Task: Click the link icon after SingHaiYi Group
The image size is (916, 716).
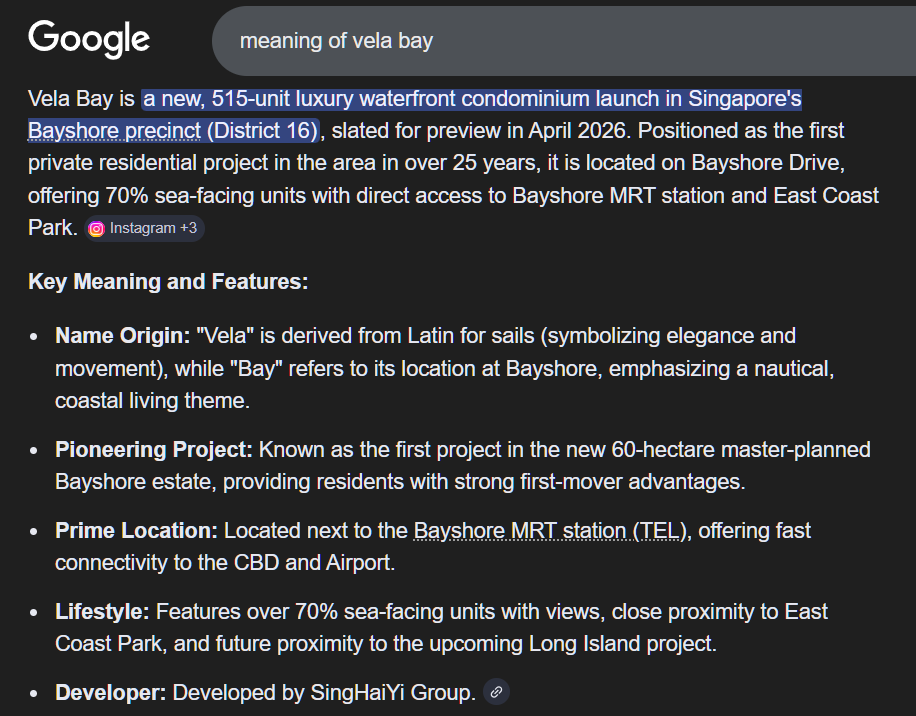Action: click(496, 692)
